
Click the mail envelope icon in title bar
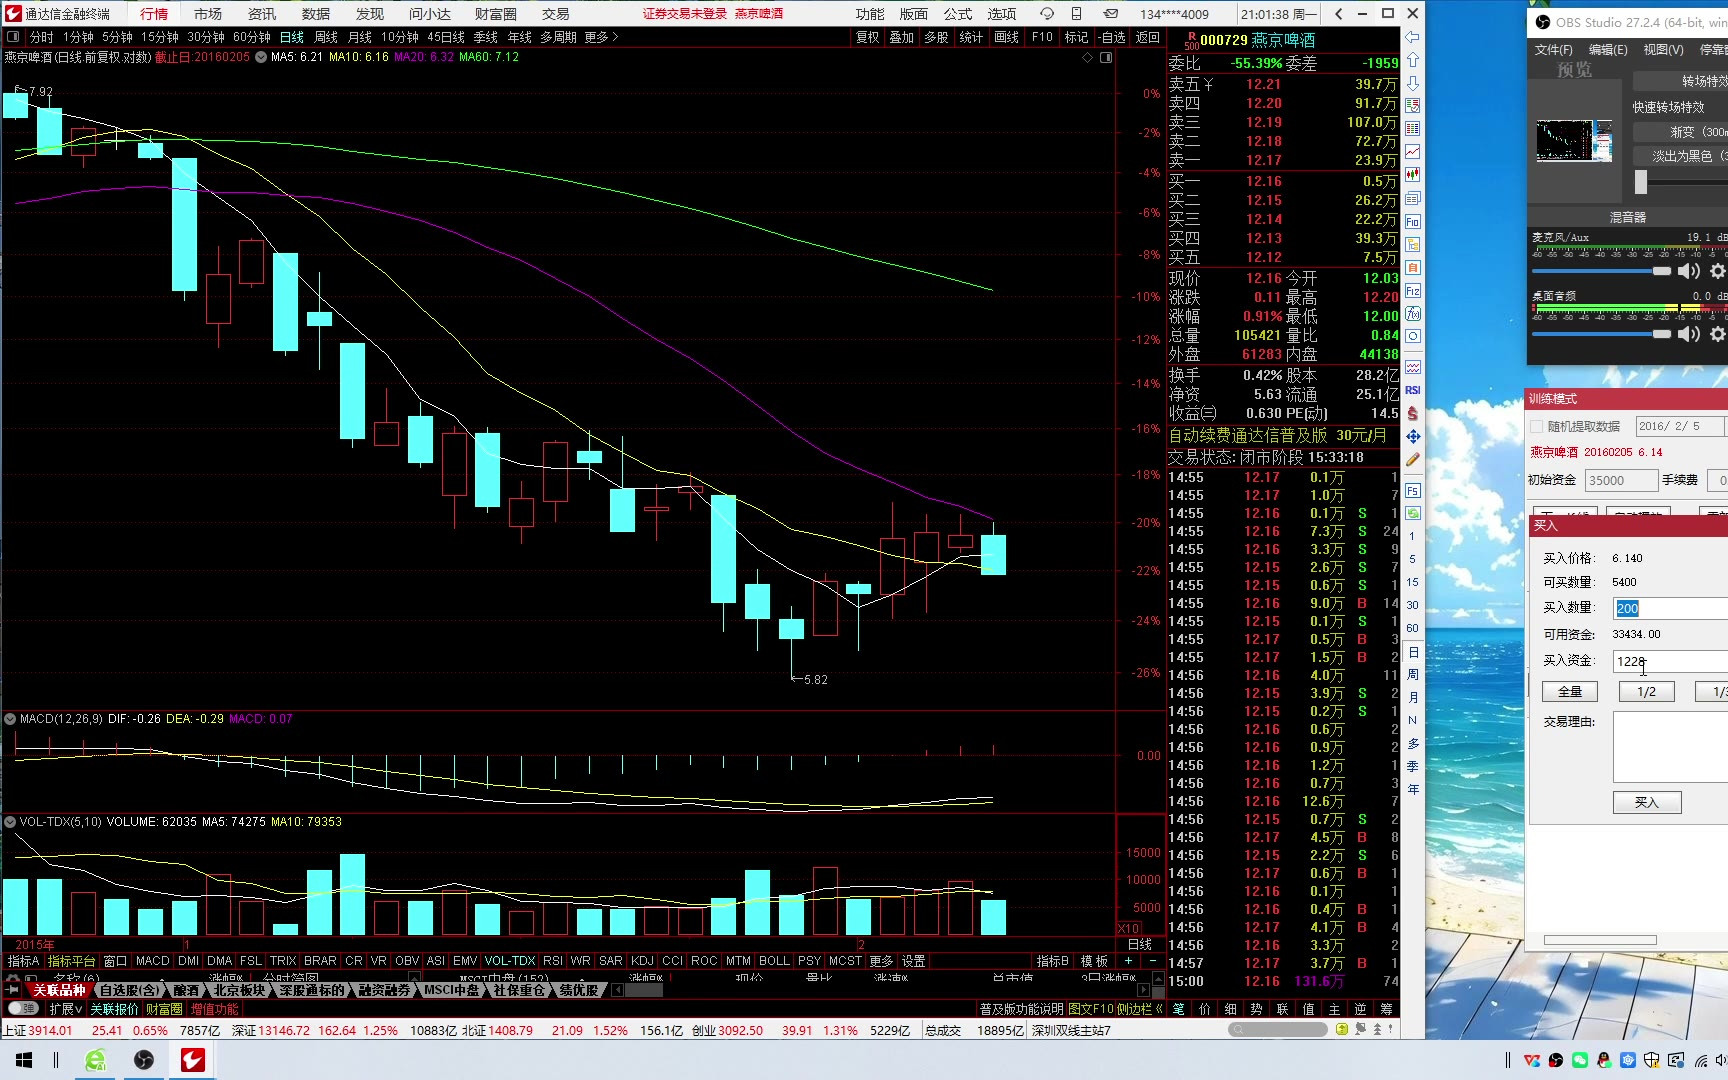tap(1110, 14)
